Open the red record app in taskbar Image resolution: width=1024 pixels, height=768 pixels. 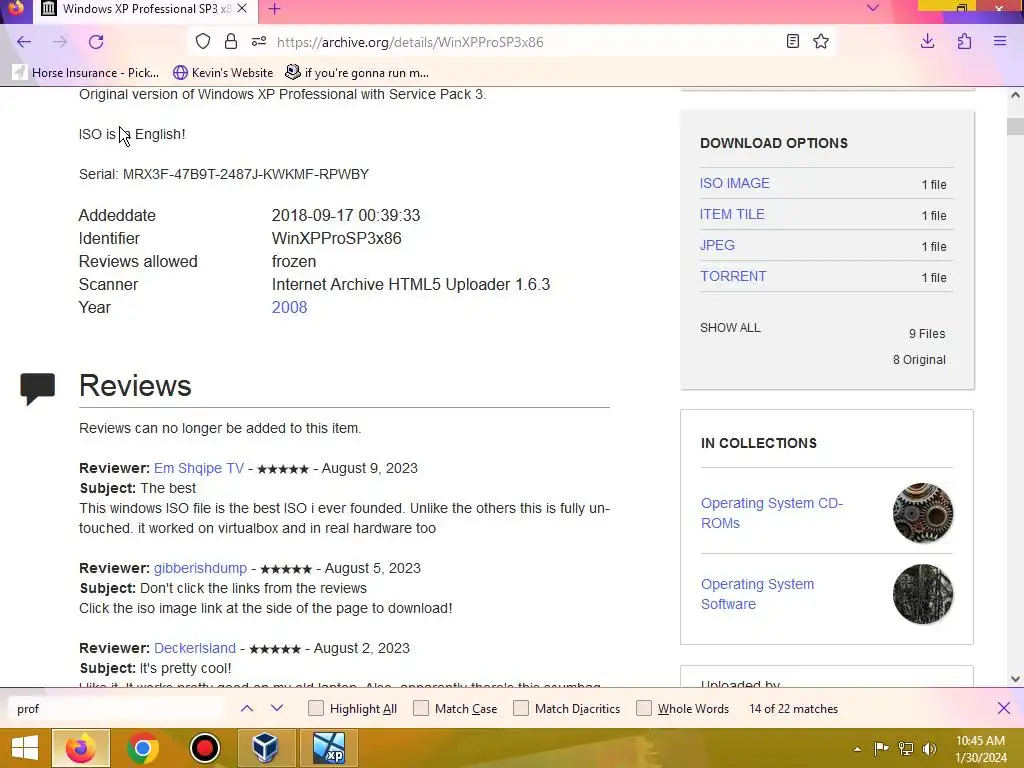205,748
